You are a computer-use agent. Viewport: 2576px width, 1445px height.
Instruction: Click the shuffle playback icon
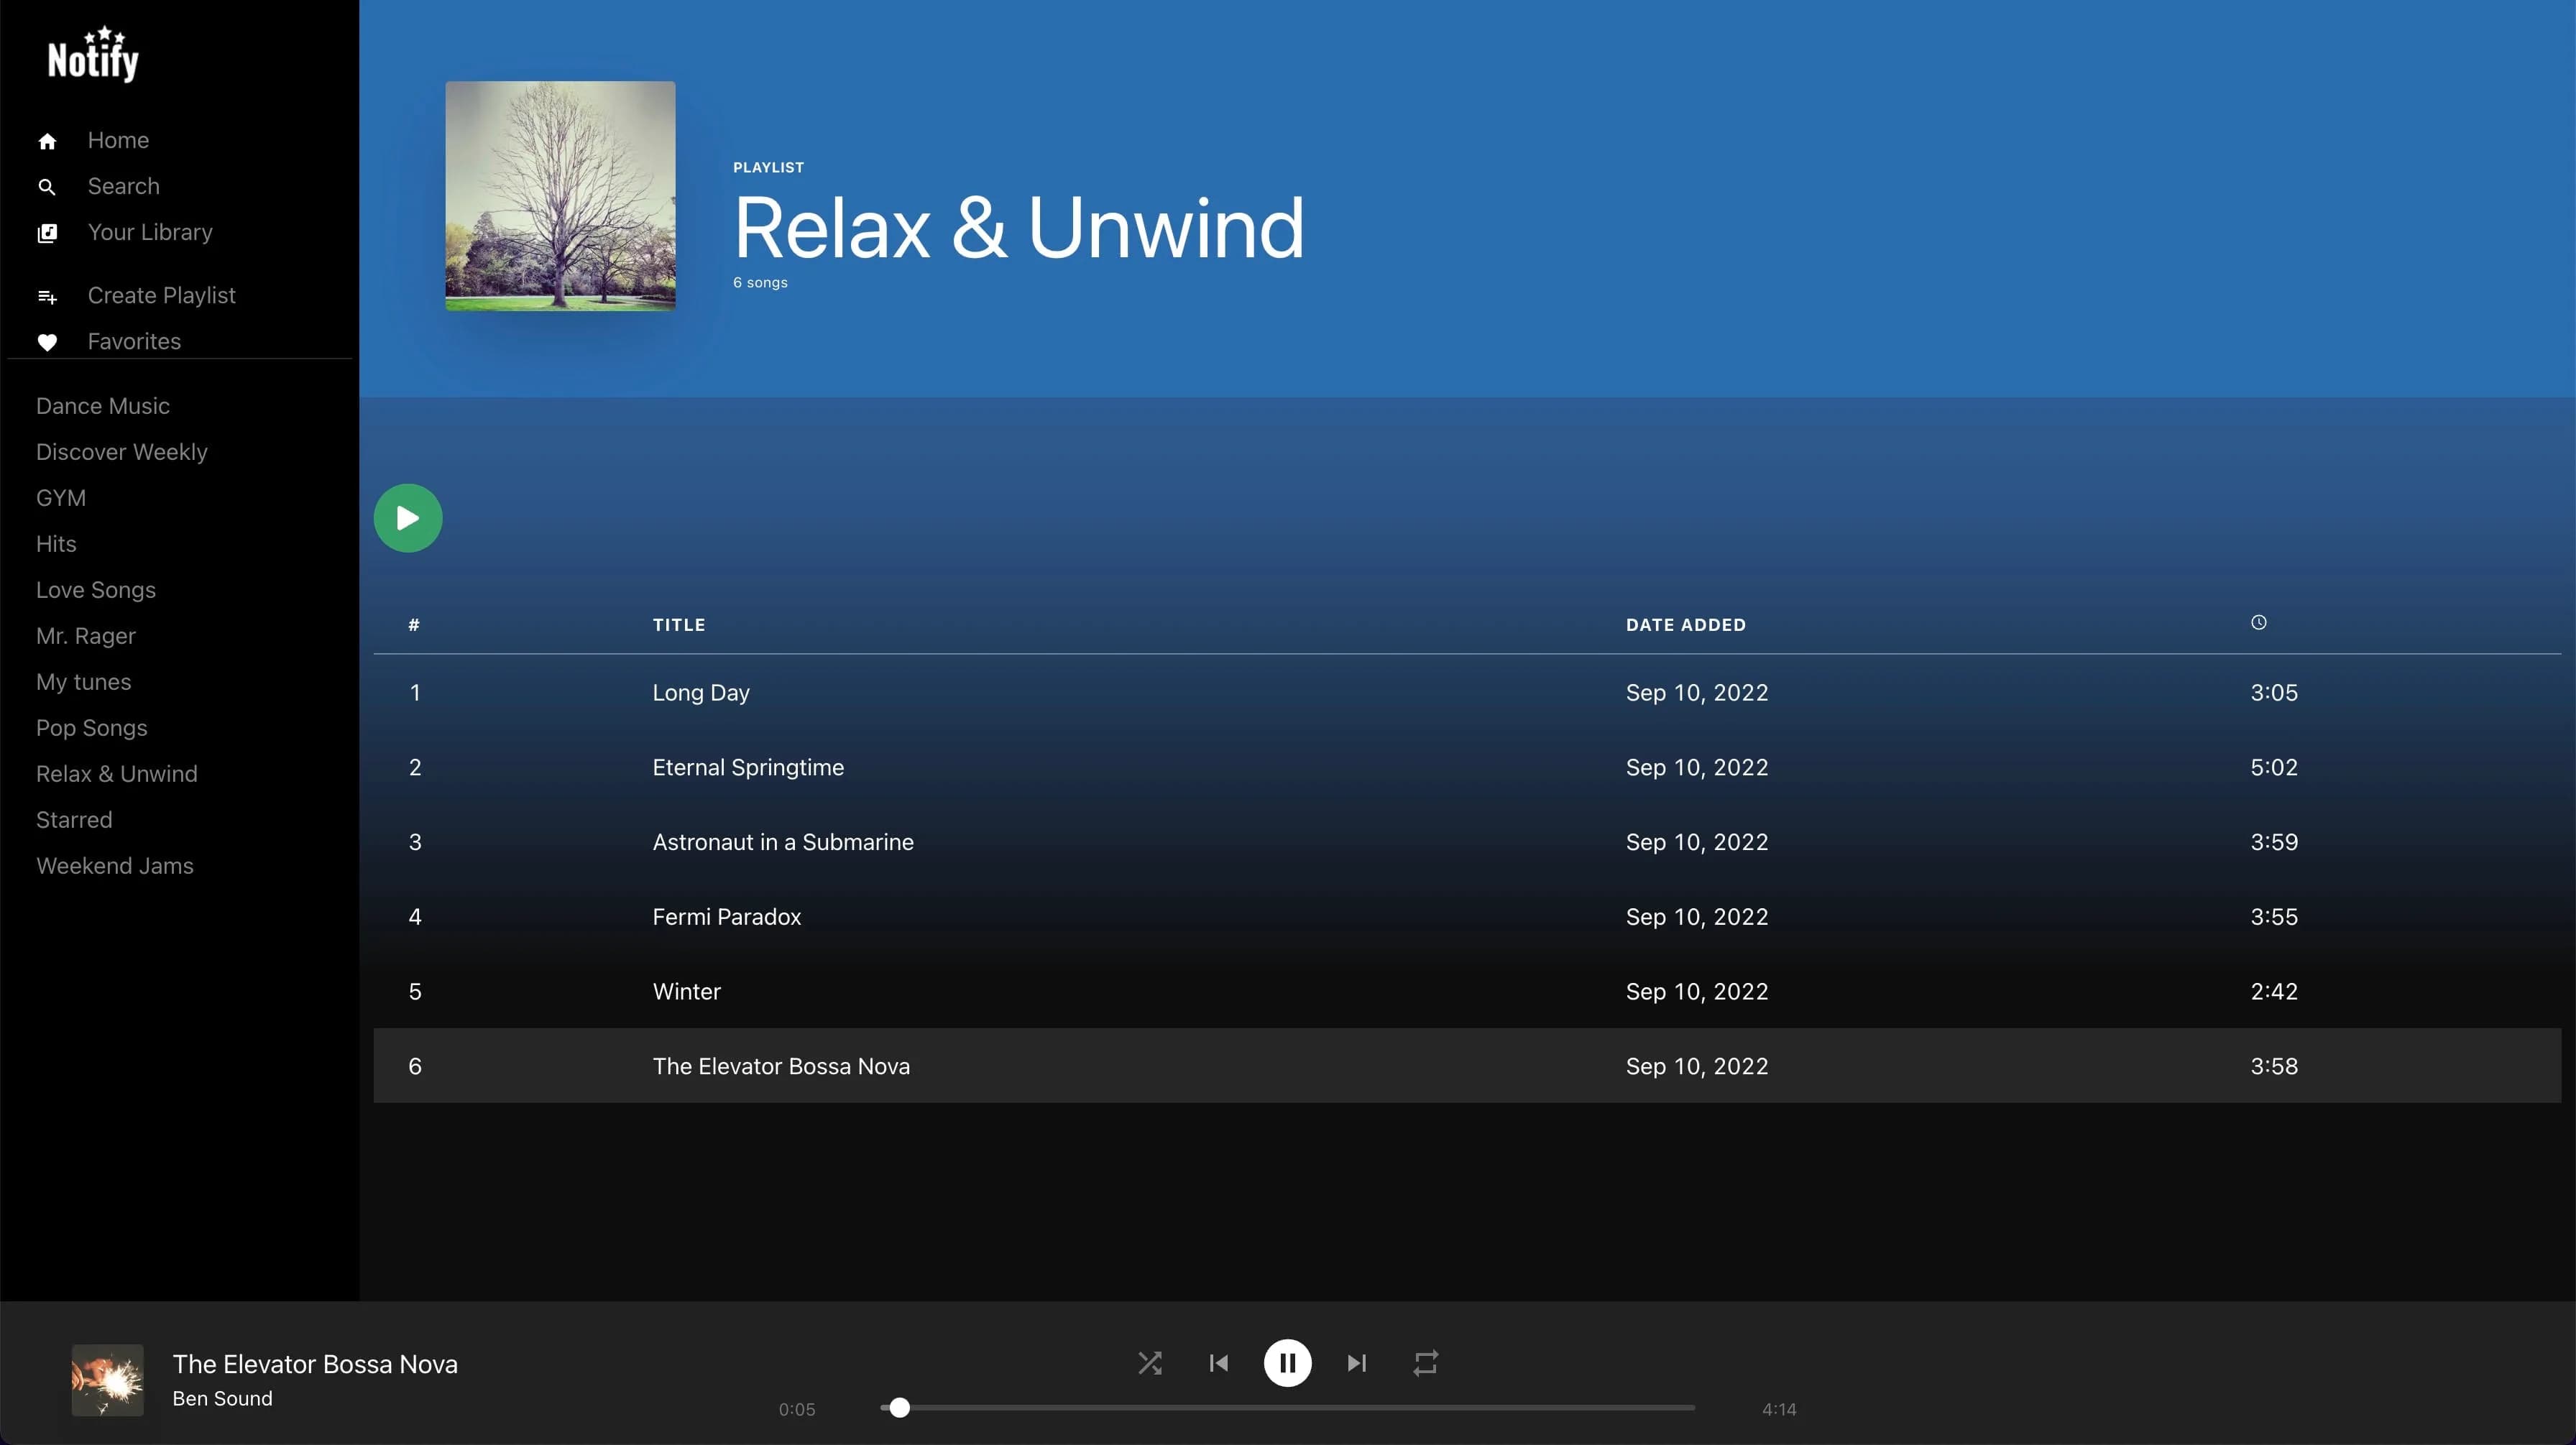[1149, 1362]
